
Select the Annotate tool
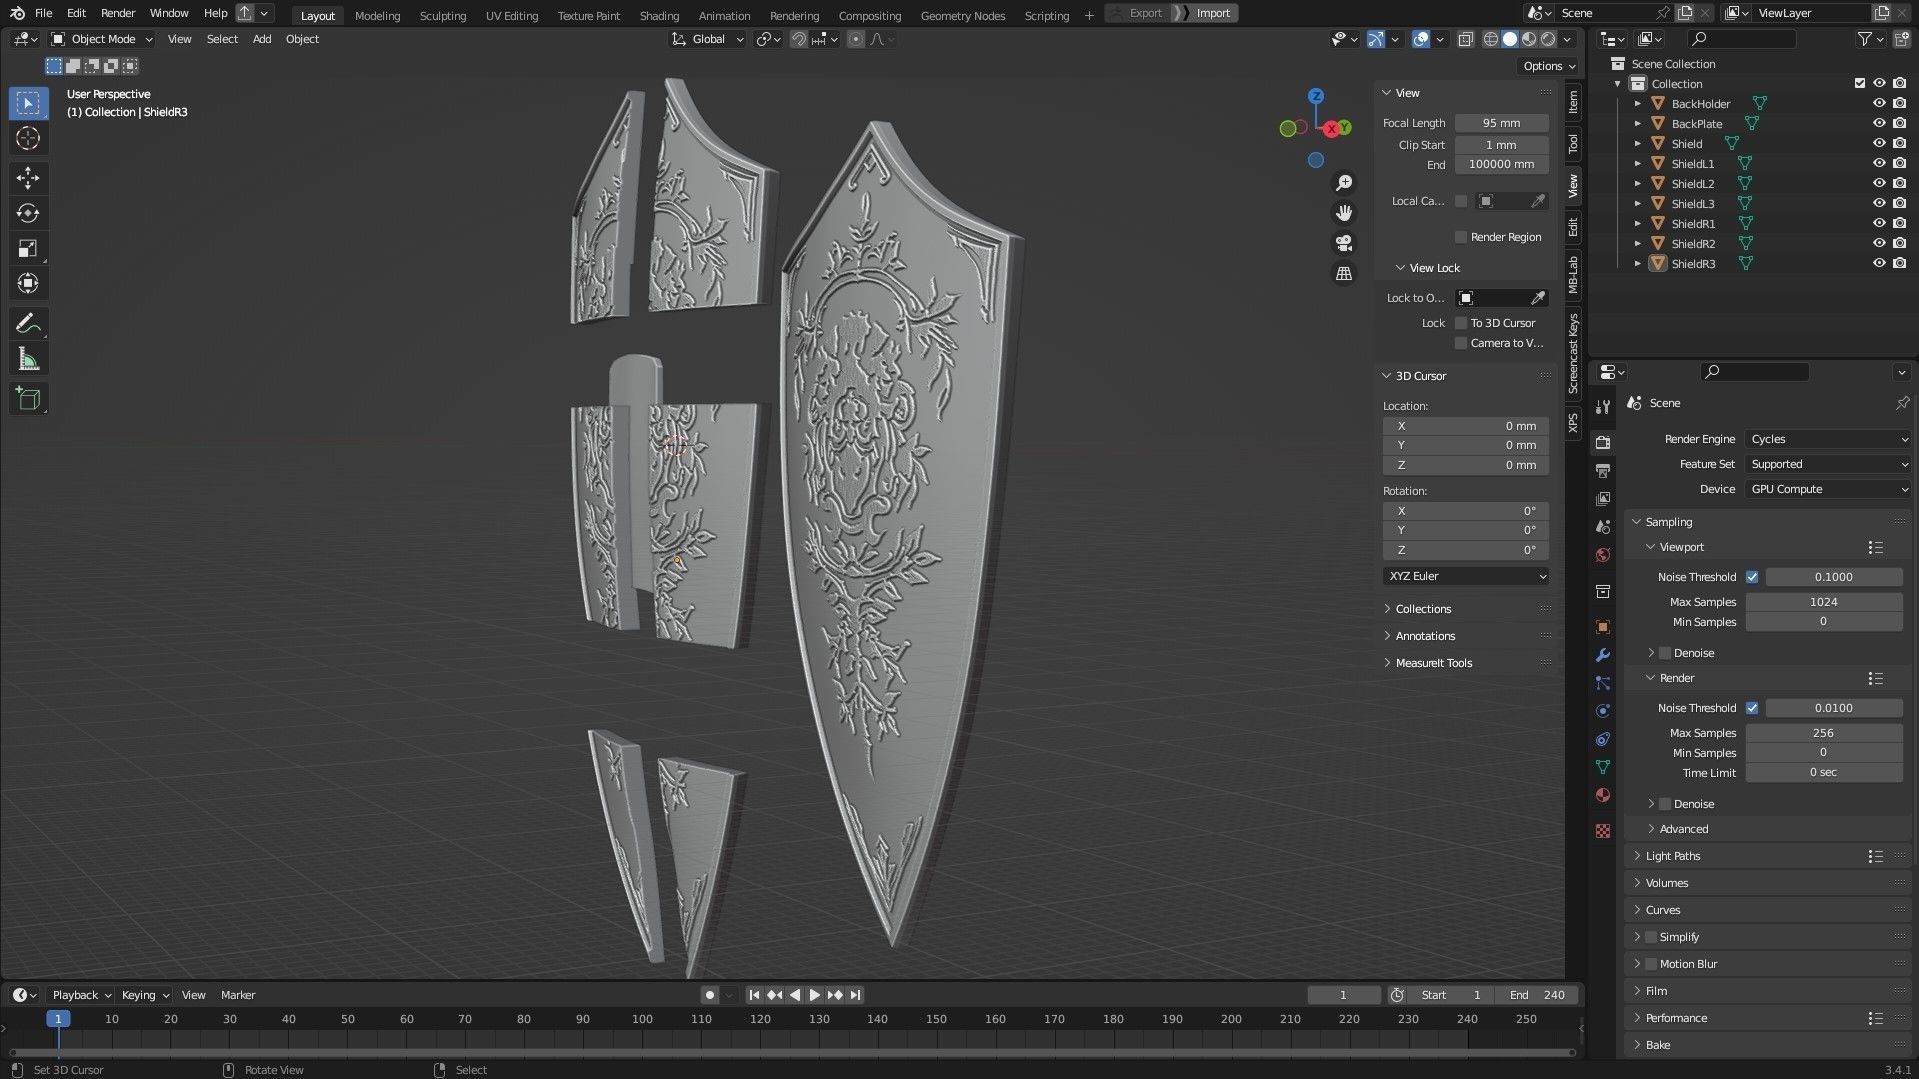tap(28, 323)
